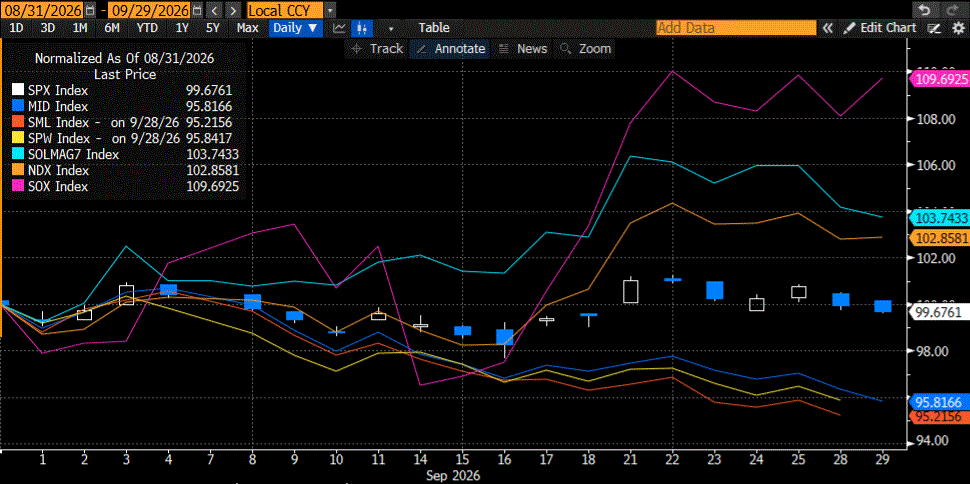This screenshot has width=970, height=484.
Task: Click the Local CCY currency field
Action: 284,10
